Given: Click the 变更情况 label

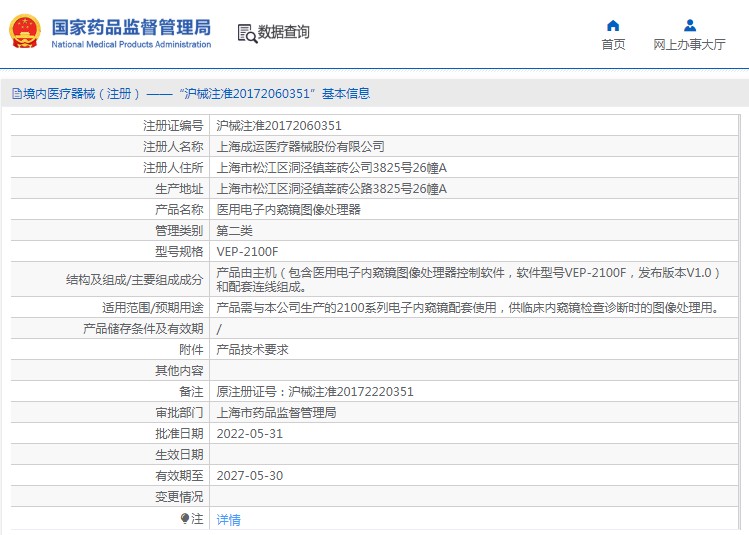Looking at the screenshot, I should coord(180,497).
